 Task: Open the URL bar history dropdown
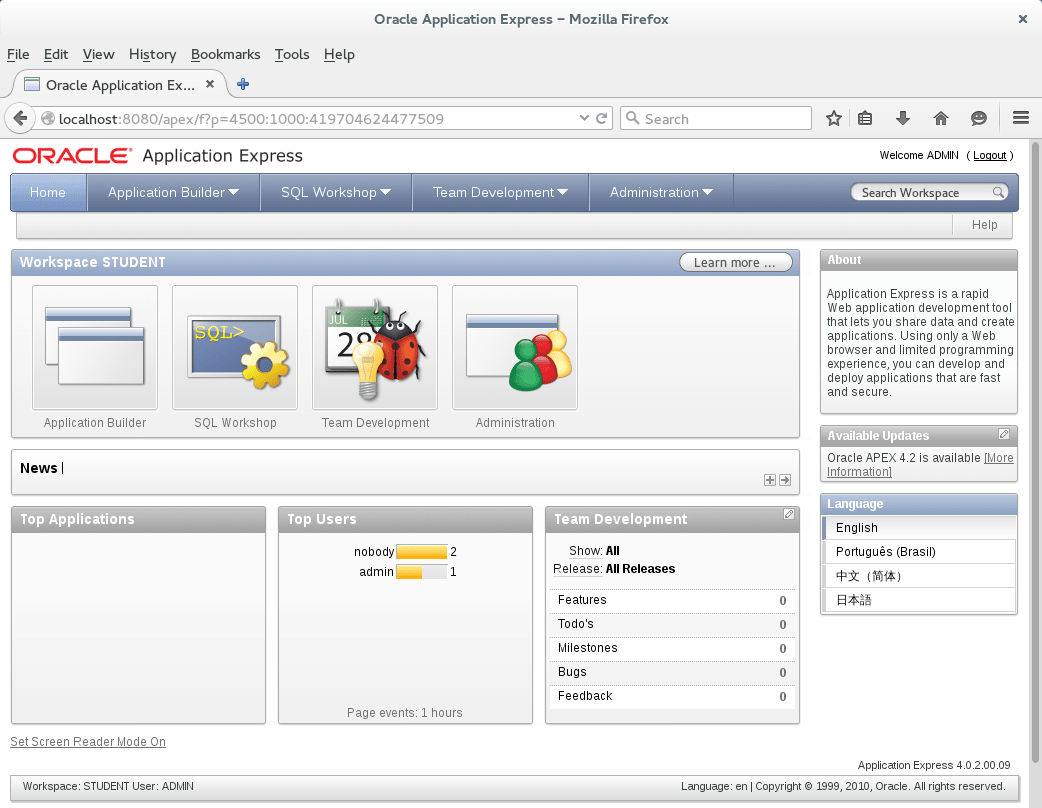(x=584, y=118)
